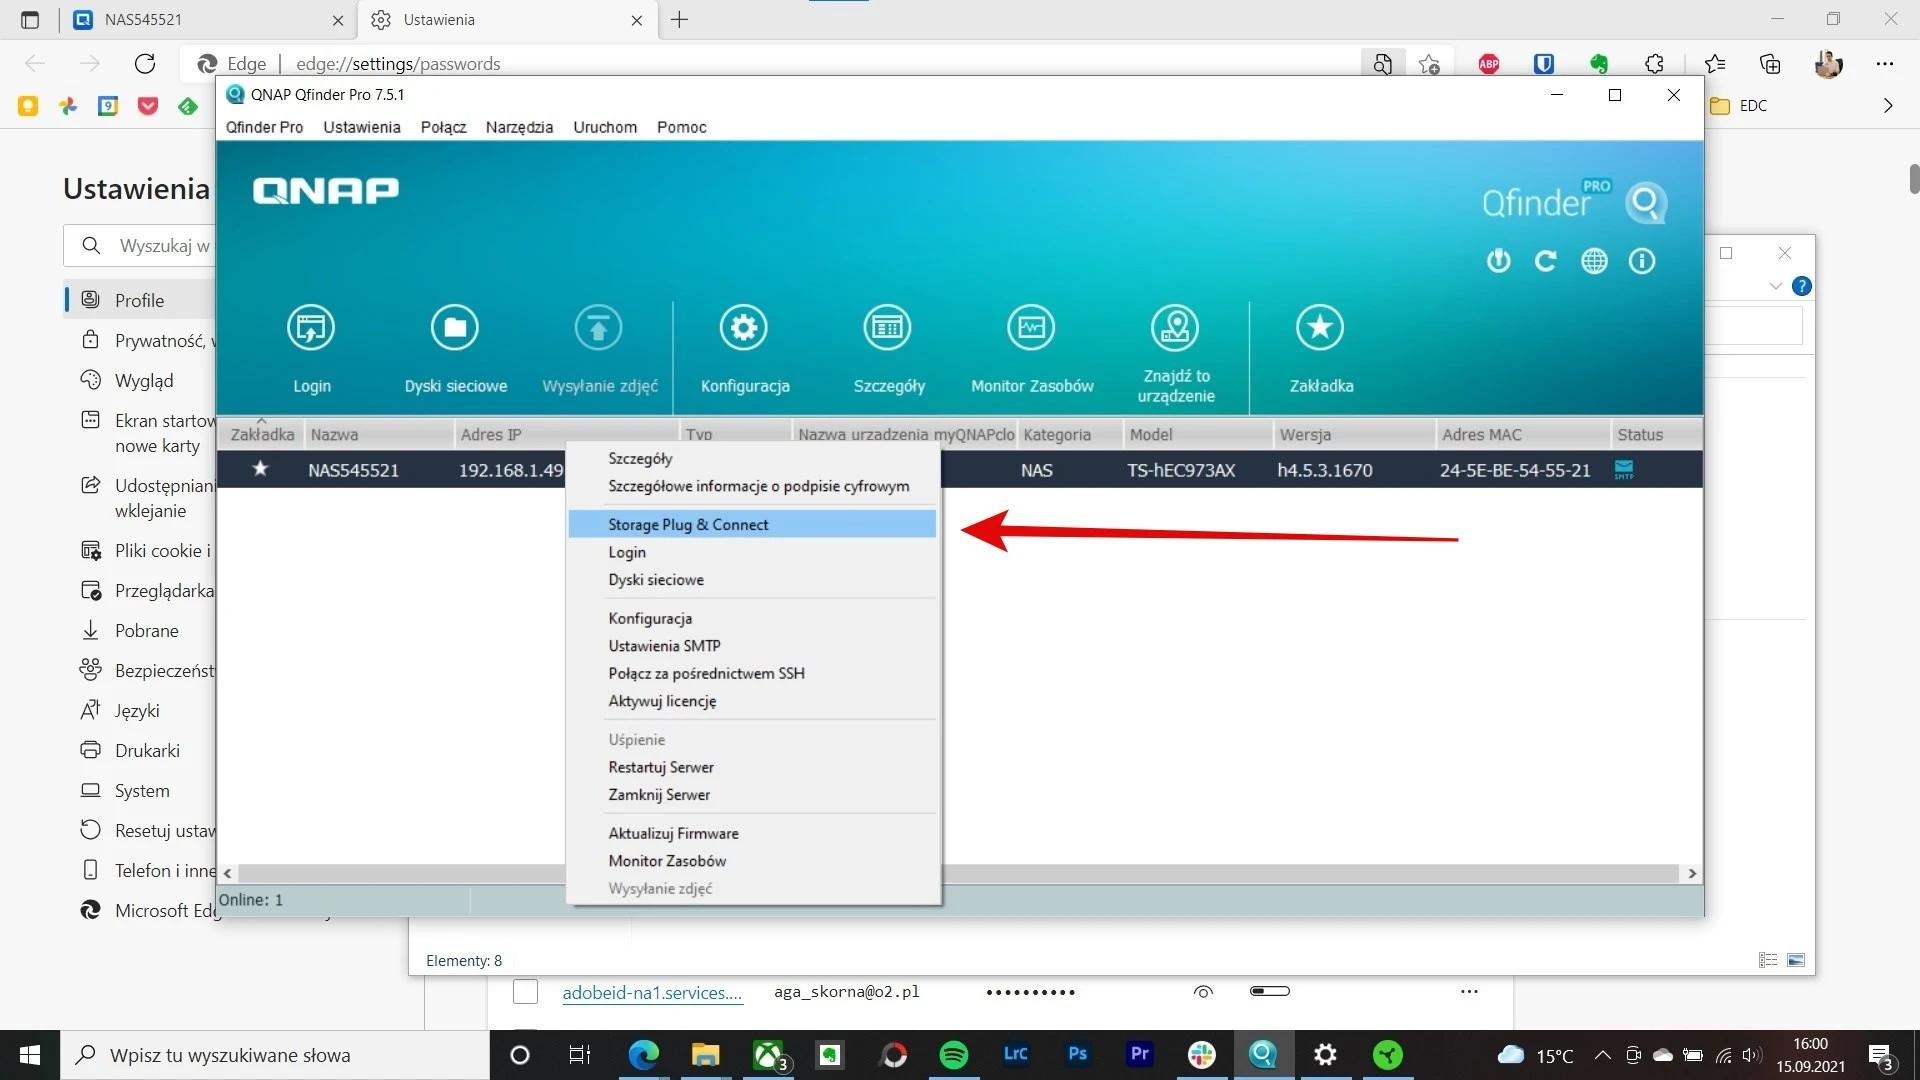Open Spotify from the taskbar
1920x1080 pixels.
point(954,1055)
